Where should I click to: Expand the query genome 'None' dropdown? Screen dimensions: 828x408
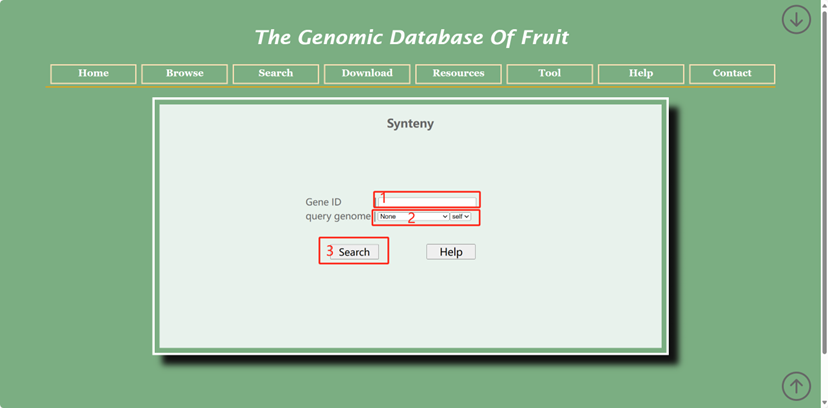coord(413,216)
